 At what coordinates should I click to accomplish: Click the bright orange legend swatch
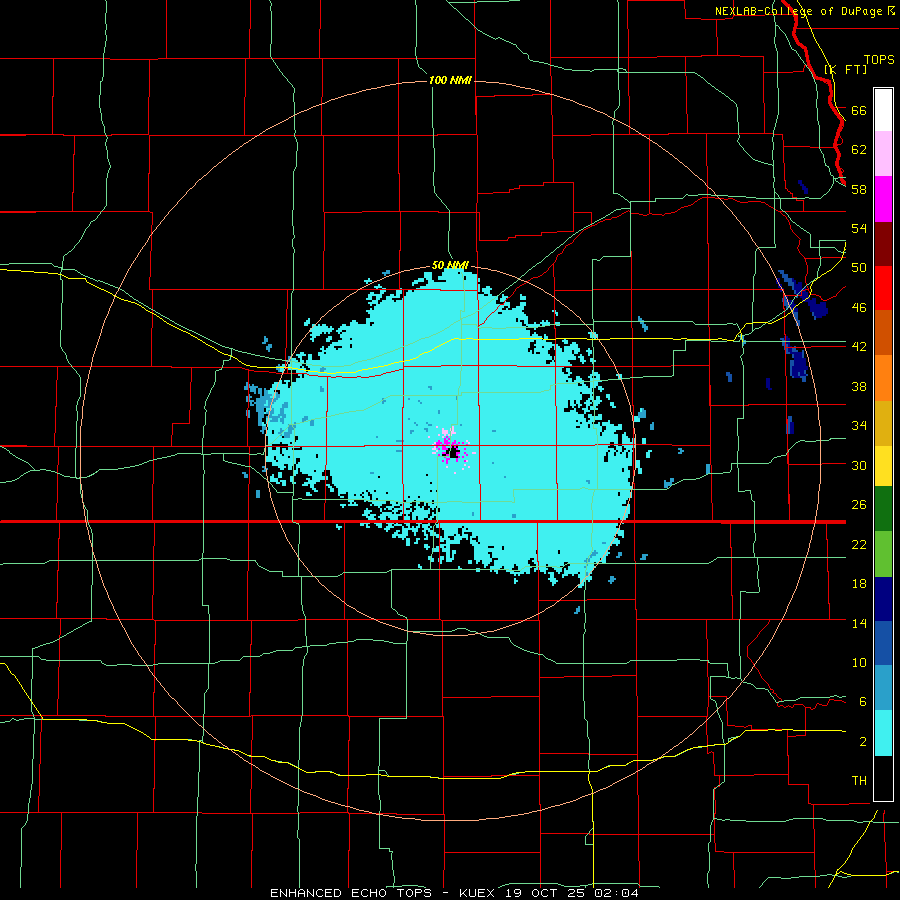click(x=883, y=377)
